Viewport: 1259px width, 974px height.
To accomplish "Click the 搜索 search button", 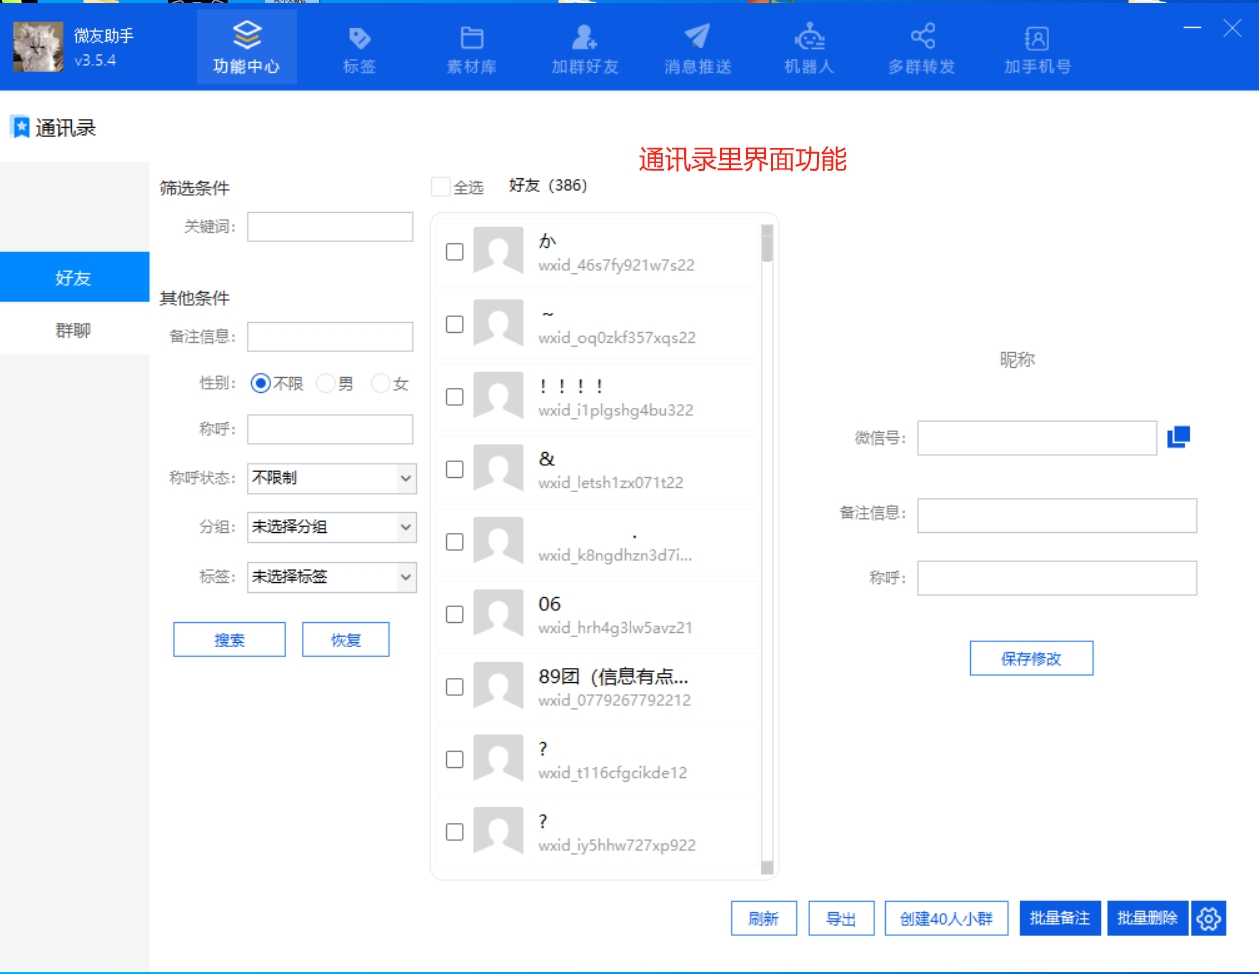I will click(x=229, y=640).
